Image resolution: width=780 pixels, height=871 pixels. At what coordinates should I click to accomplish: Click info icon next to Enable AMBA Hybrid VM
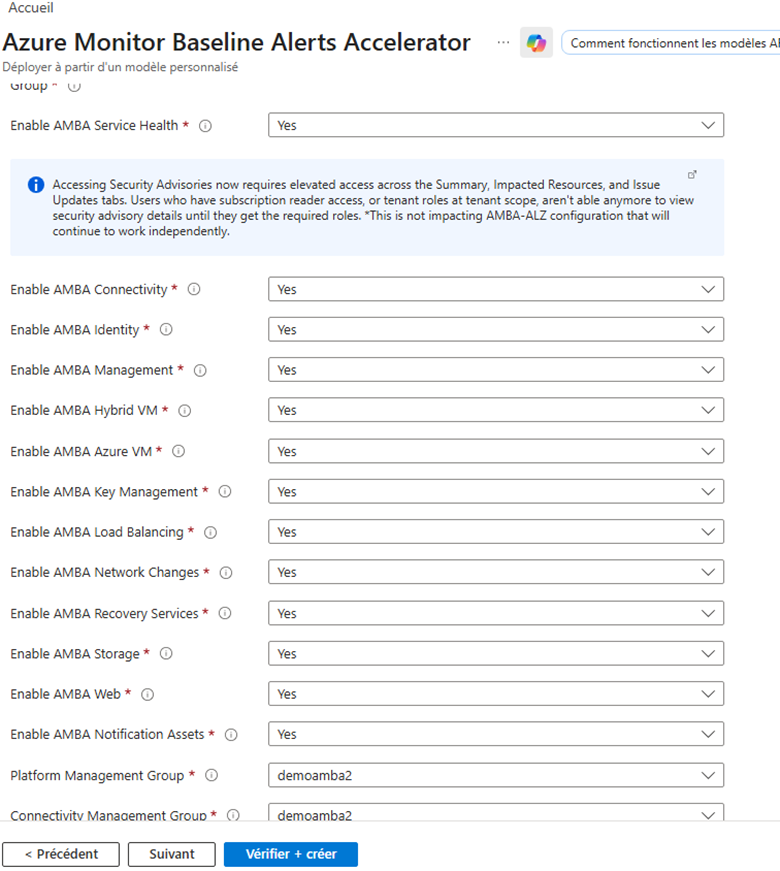[185, 410]
